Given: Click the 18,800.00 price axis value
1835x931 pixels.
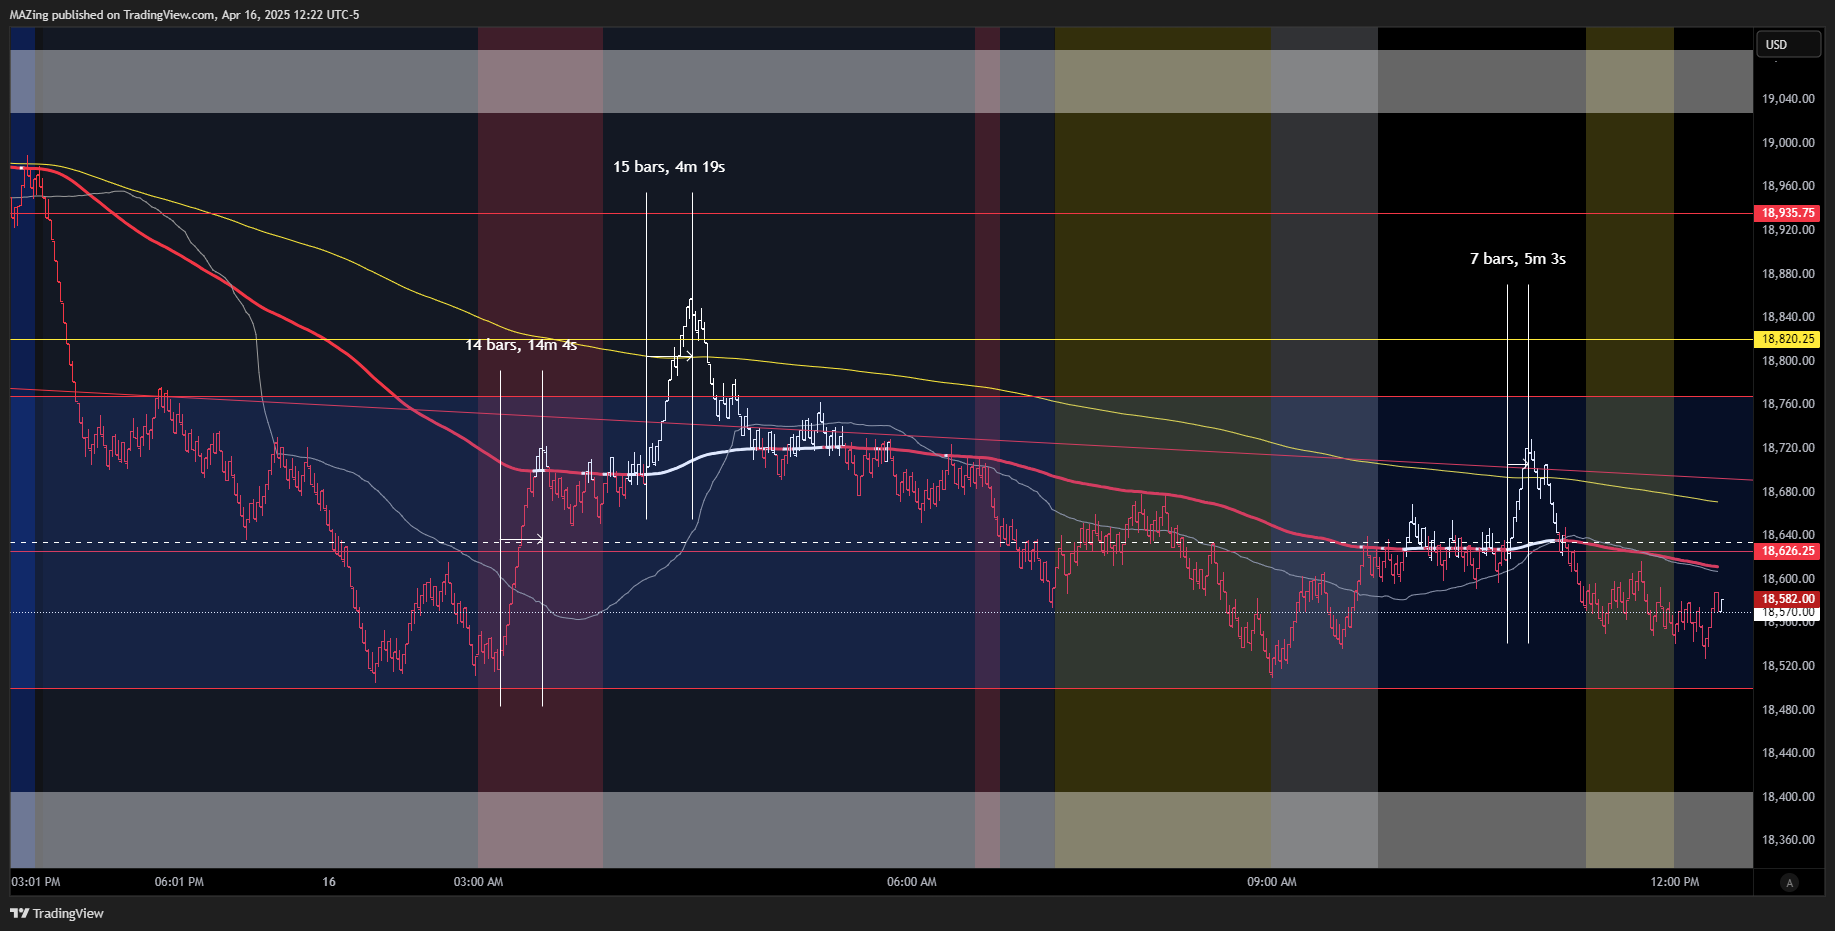Looking at the screenshot, I should (1788, 361).
